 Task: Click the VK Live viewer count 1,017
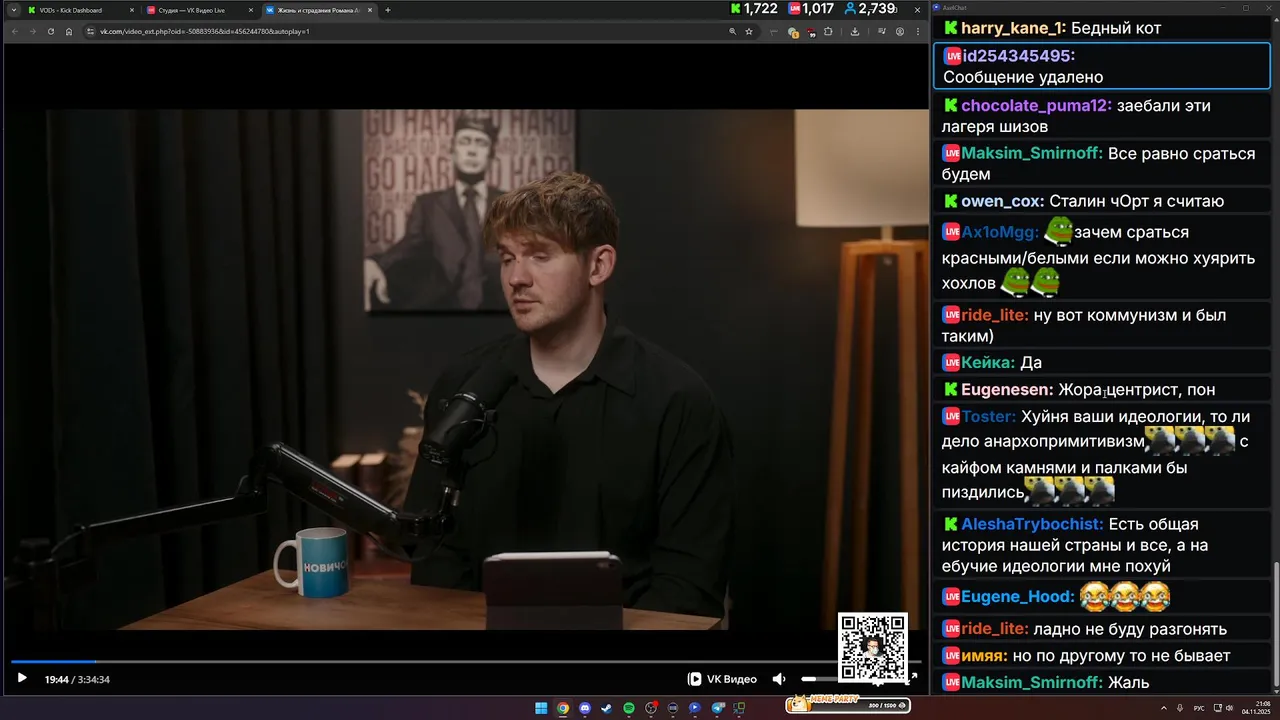[811, 9]
